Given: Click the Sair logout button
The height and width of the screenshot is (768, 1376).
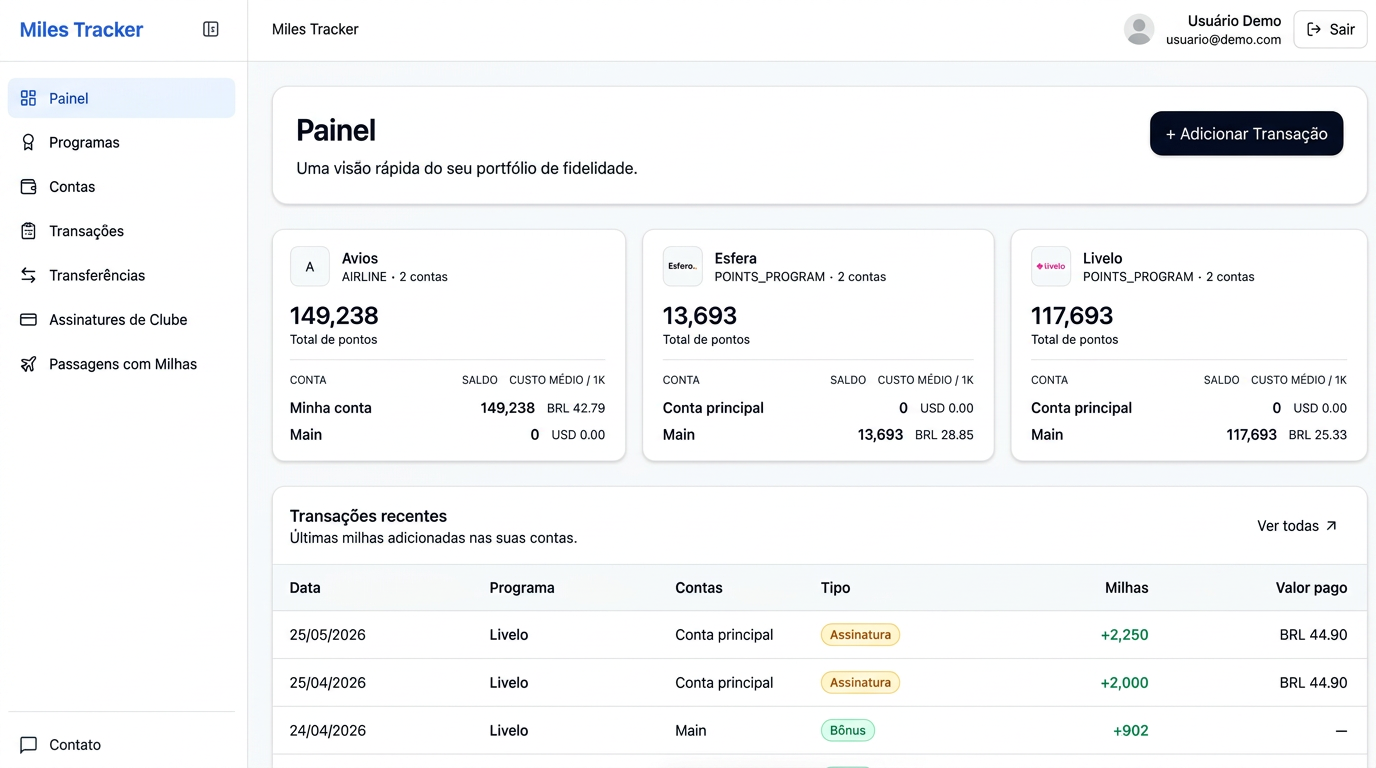Looking at the screenshot, I should (x=1330, y=29).
